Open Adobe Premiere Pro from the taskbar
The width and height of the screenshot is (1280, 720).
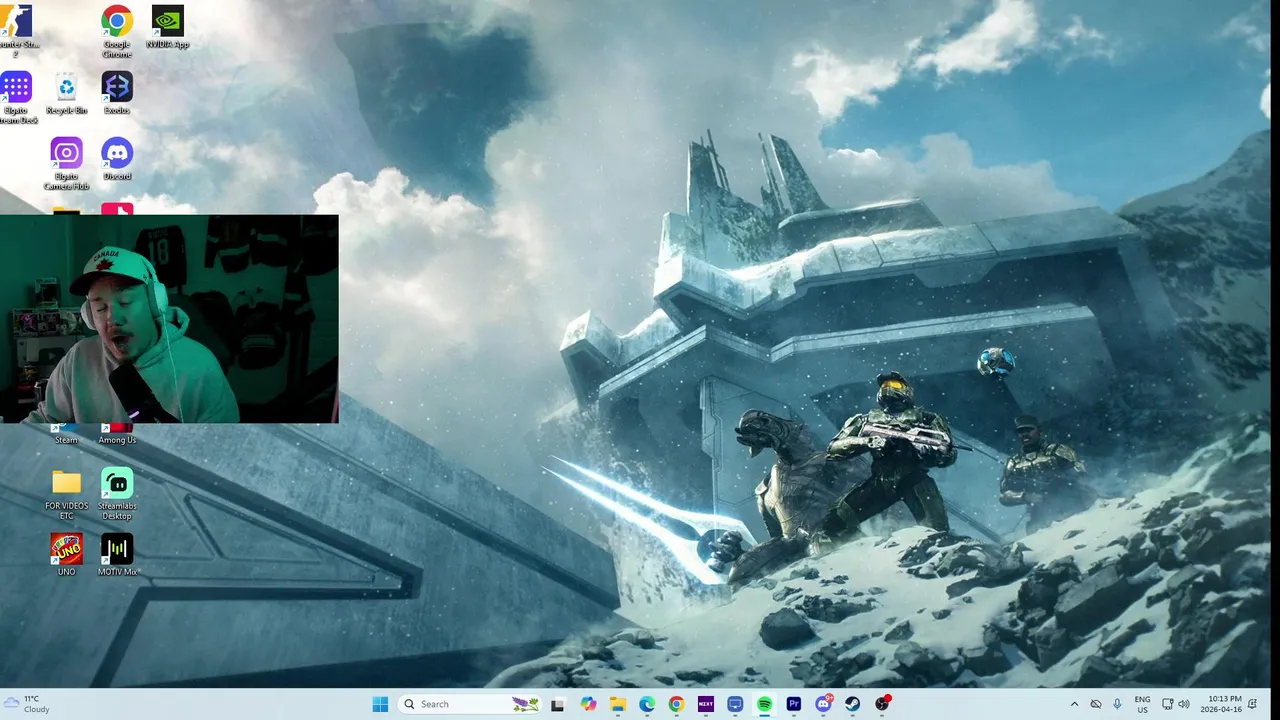794,704
